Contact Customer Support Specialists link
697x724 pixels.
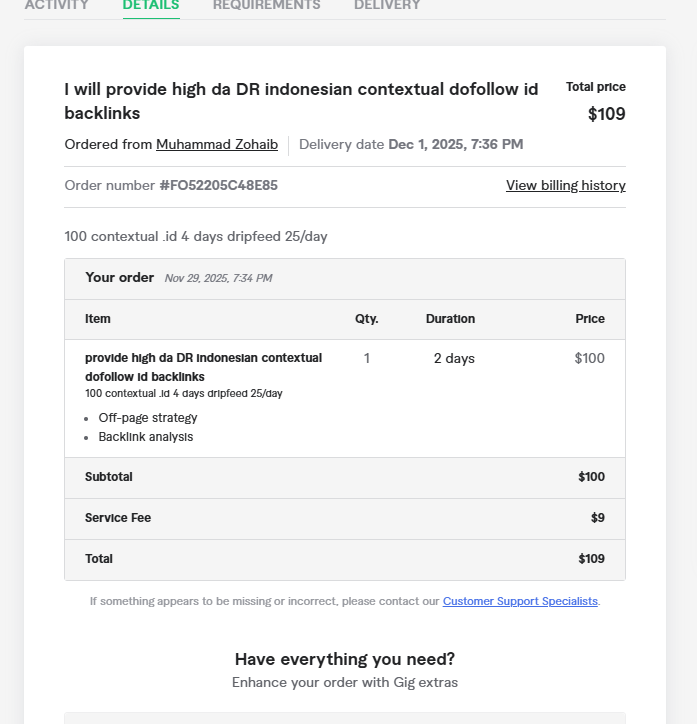click(x=520, y=601)
